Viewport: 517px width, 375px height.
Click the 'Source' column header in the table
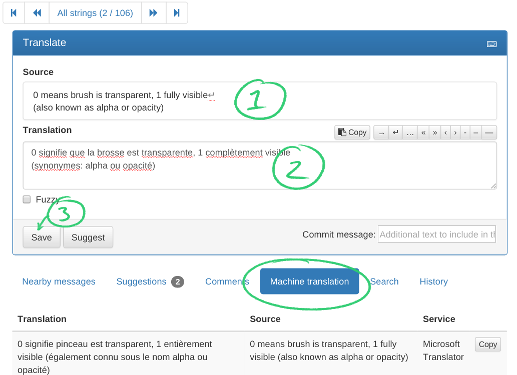(x=265, y=319)
